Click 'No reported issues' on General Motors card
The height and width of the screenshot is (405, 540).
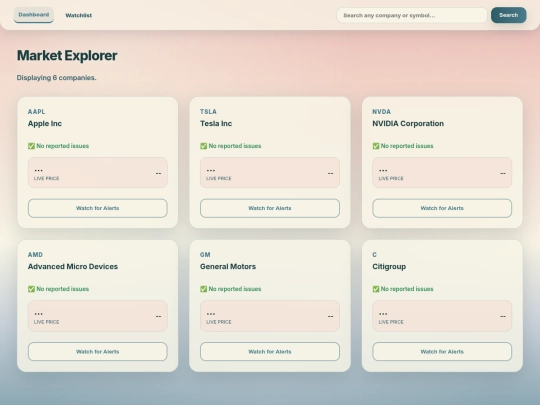coord(235,289)
